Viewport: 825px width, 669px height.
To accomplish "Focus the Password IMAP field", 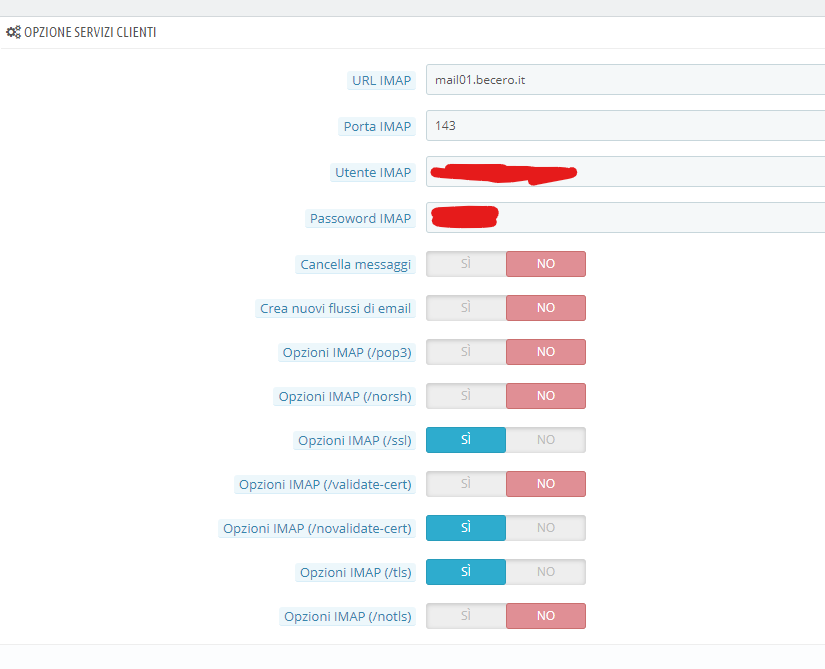I will pyautogui.click(x=626, y=218).
